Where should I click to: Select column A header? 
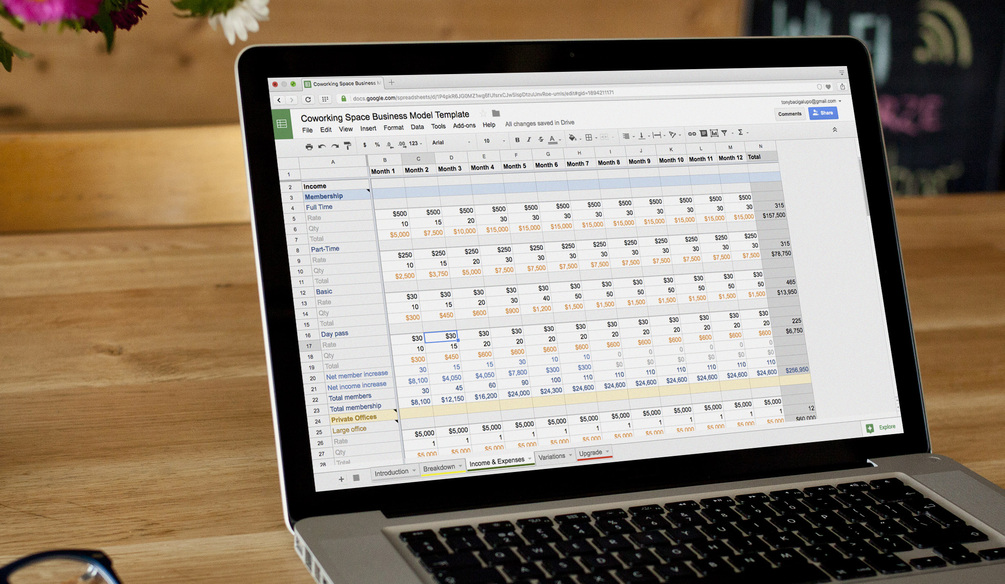[x=333, y=162]
